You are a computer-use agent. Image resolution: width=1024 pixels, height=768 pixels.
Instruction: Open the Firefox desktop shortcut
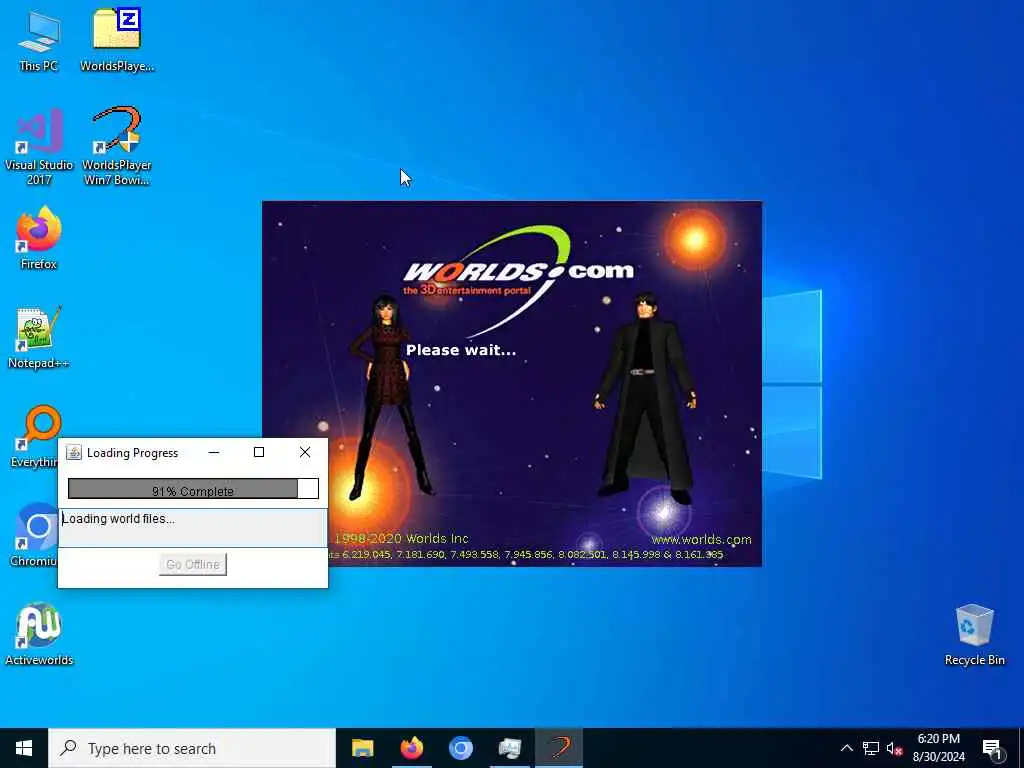click(39, 238)
